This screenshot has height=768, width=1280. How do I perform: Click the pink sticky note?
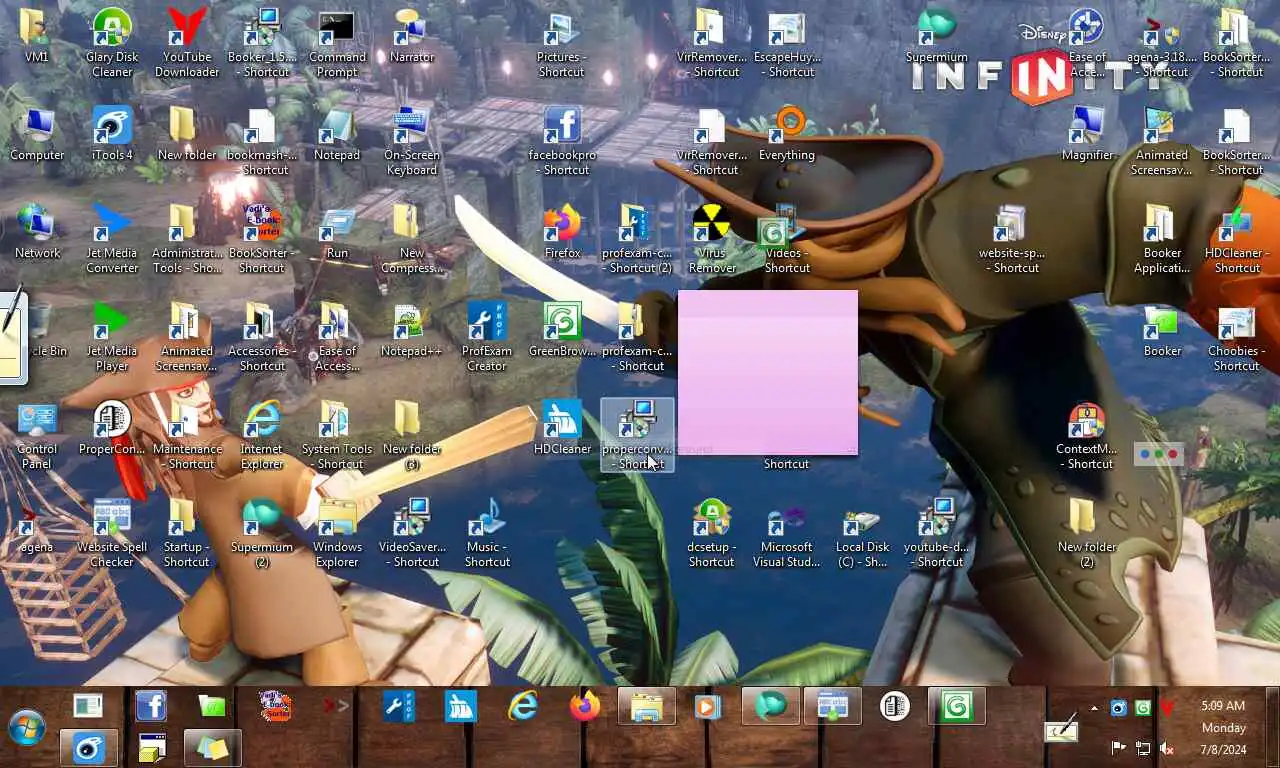tap(768, 372)
